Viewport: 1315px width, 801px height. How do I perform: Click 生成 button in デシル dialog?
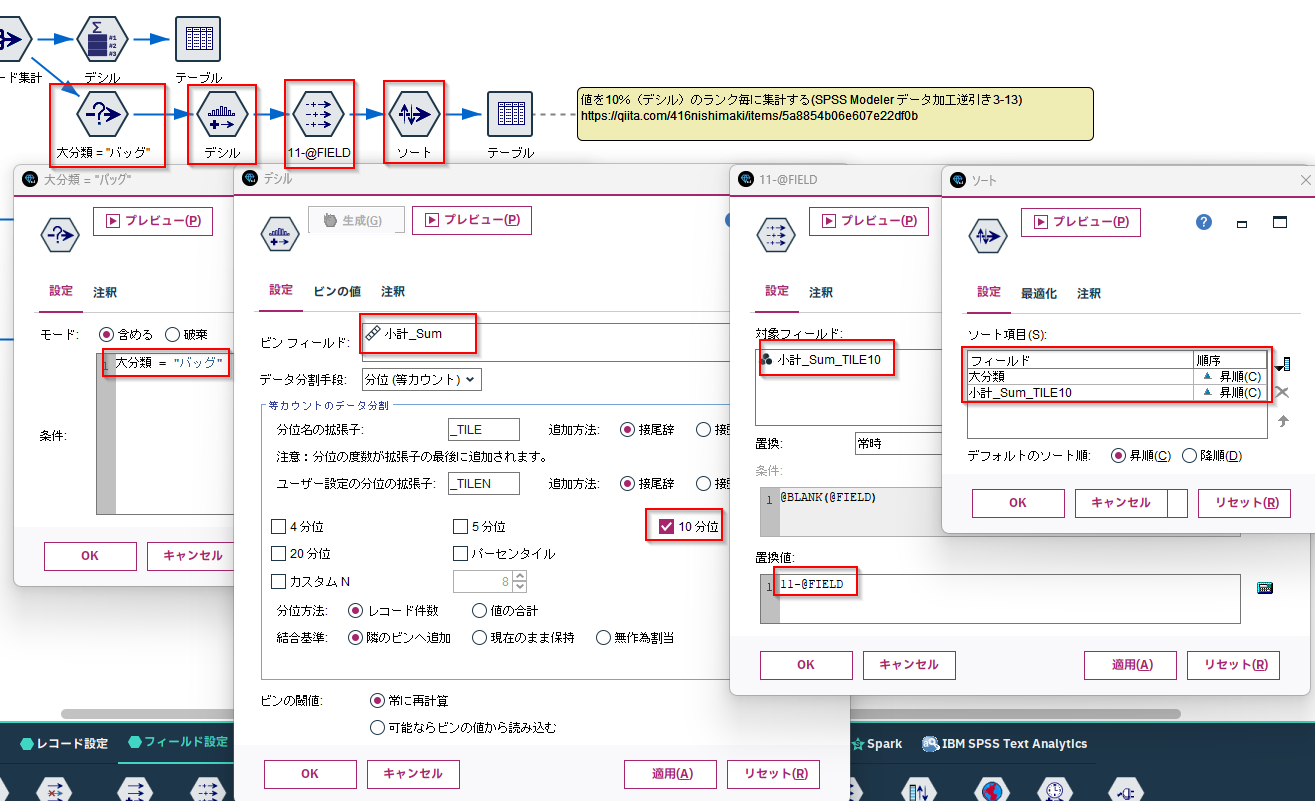tap(356, 220)
